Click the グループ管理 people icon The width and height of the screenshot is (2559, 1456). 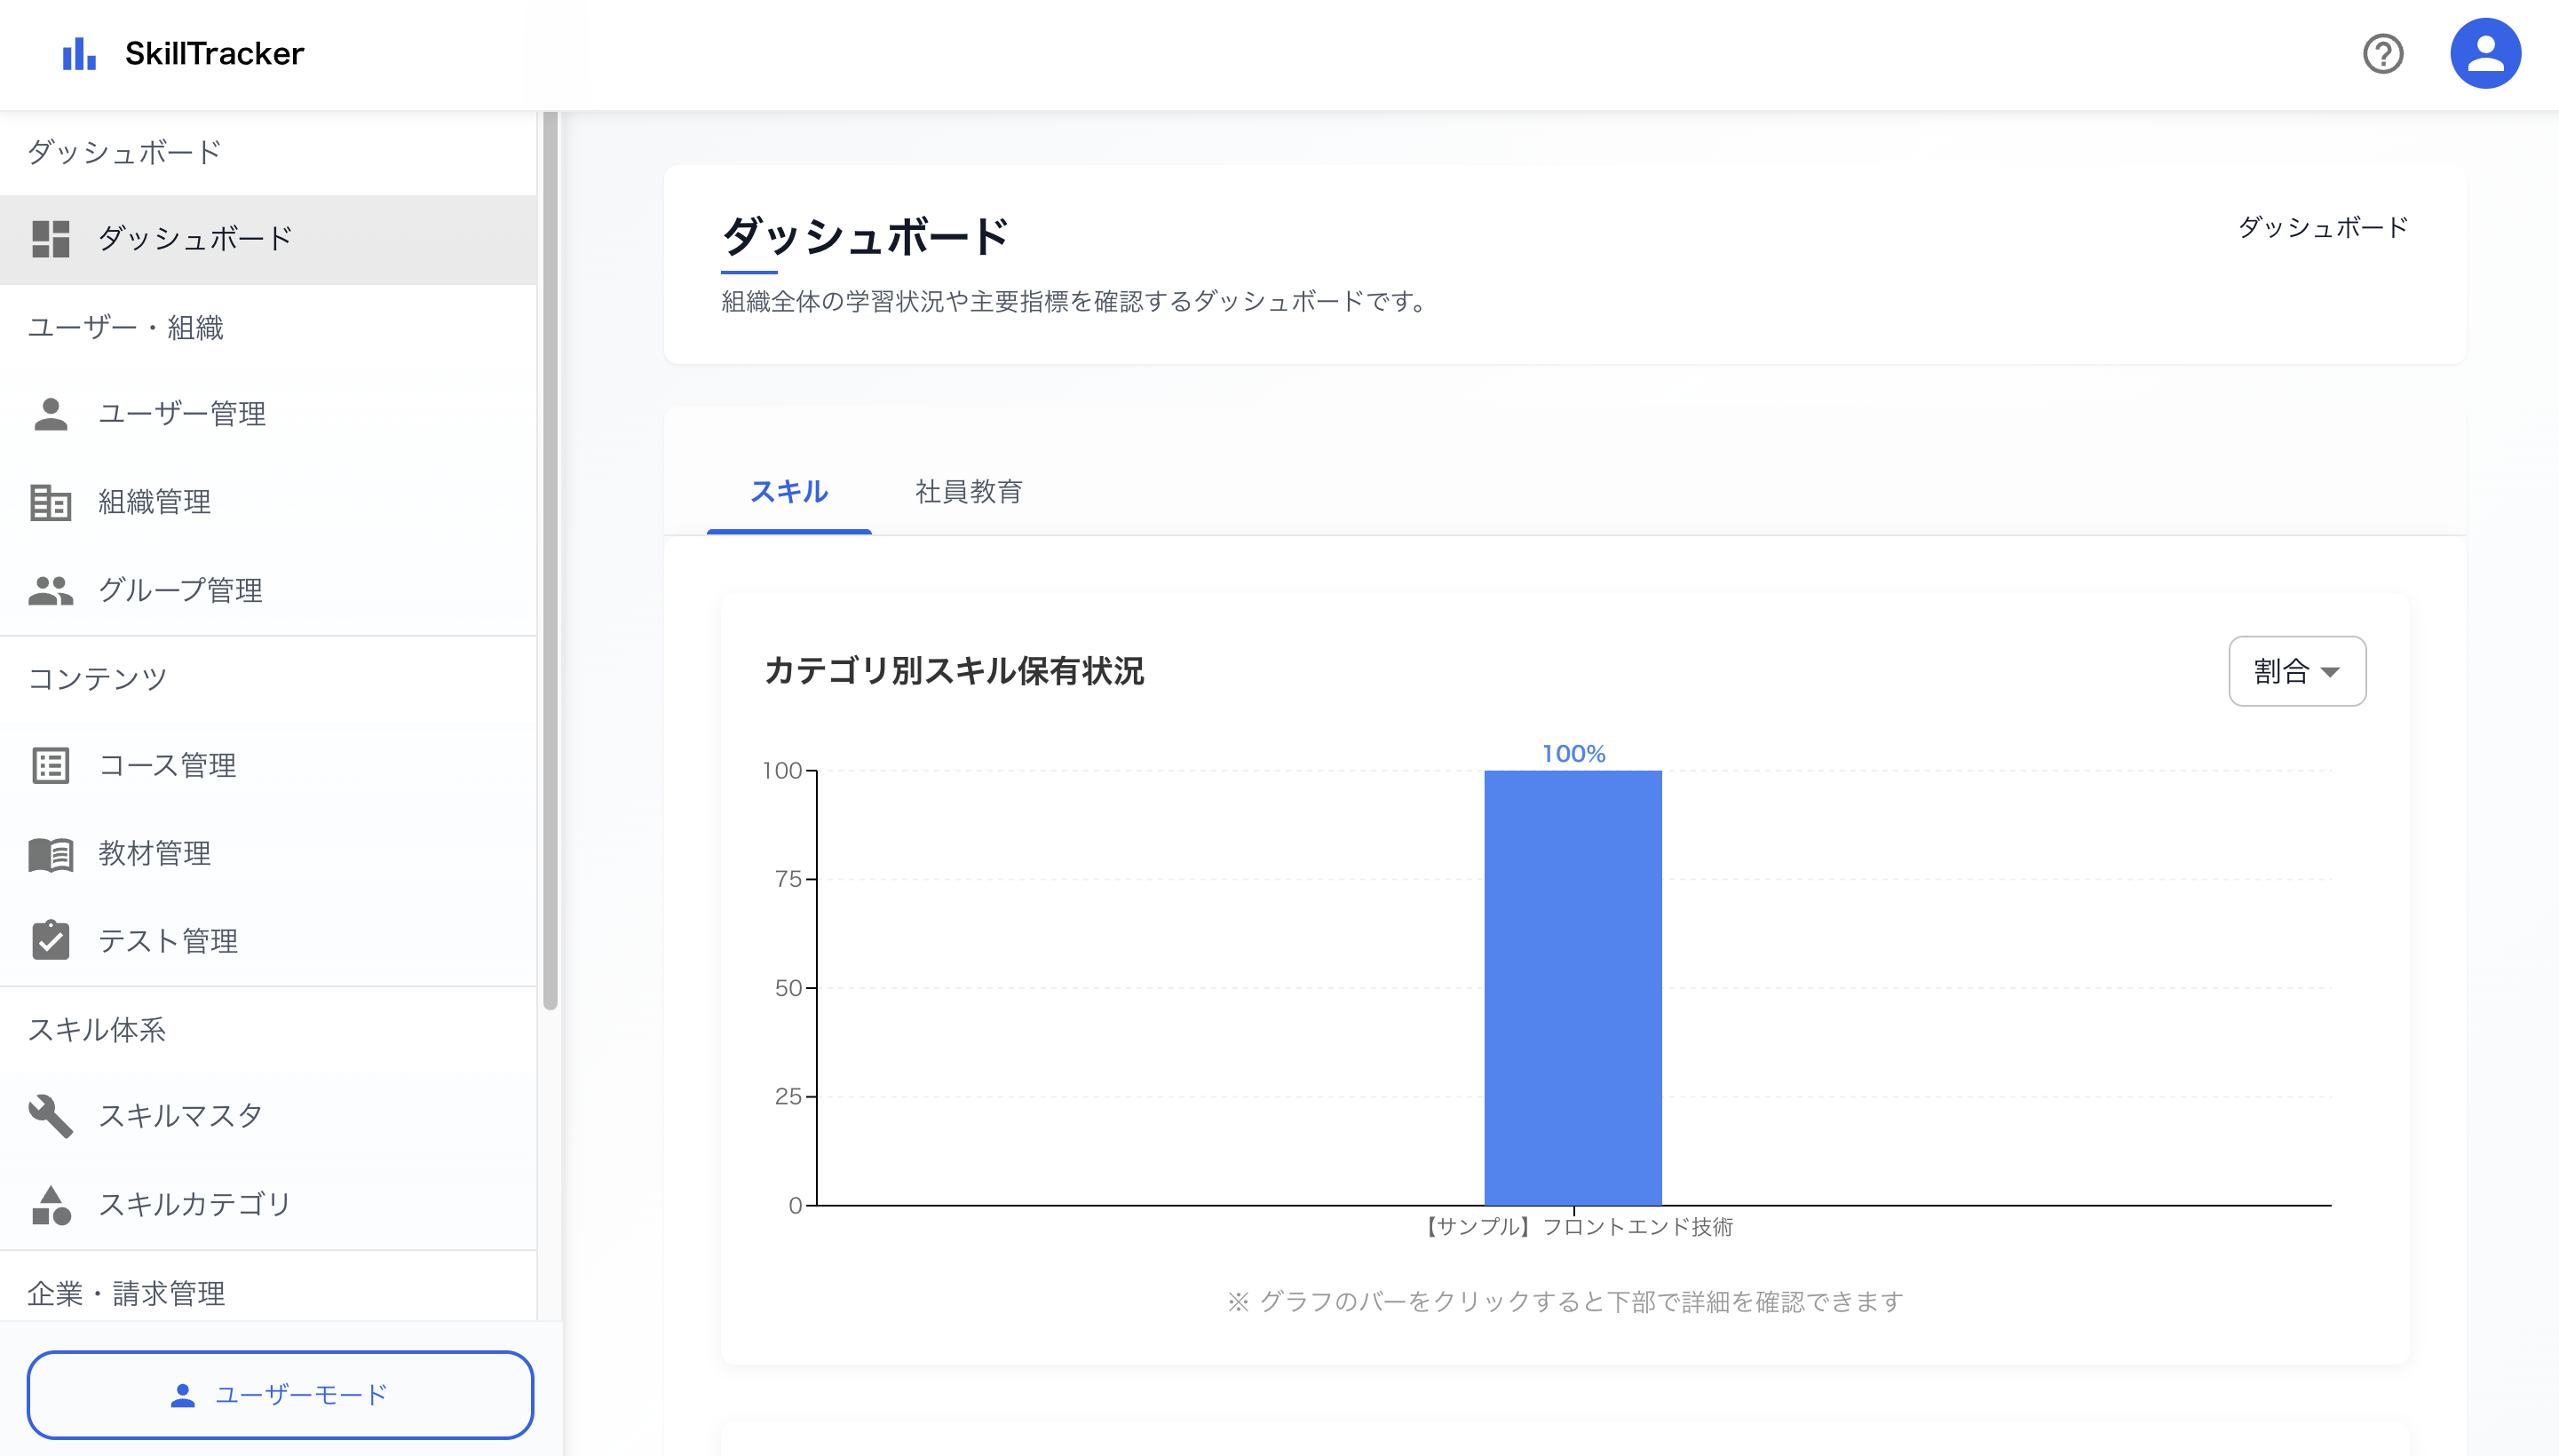pos(50,590)
